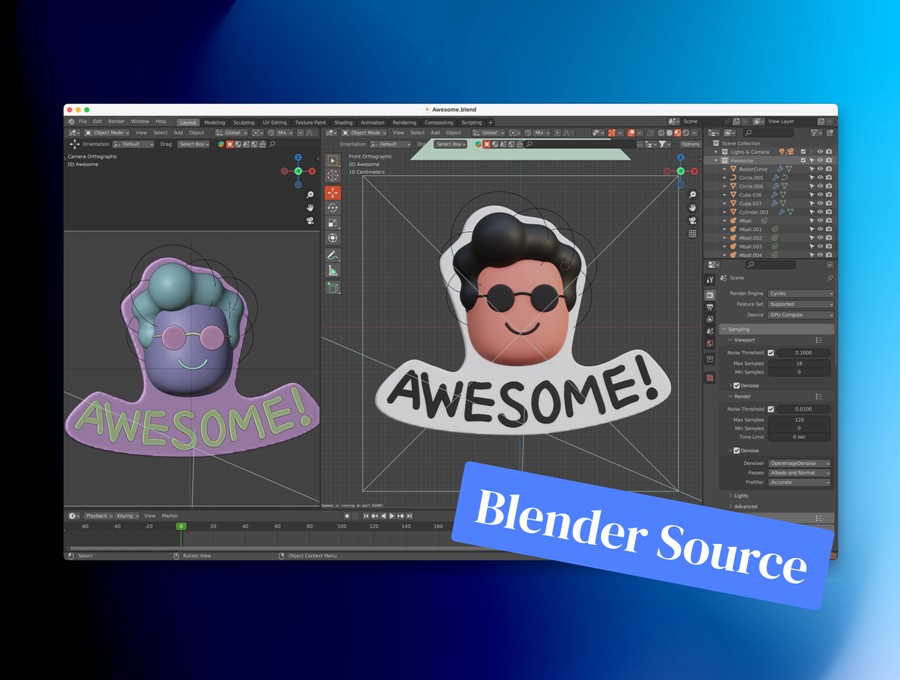The width and height of the screenshot is (900, 680).
Task: Select the Render Properties tab icon
Action: point(711,295)
